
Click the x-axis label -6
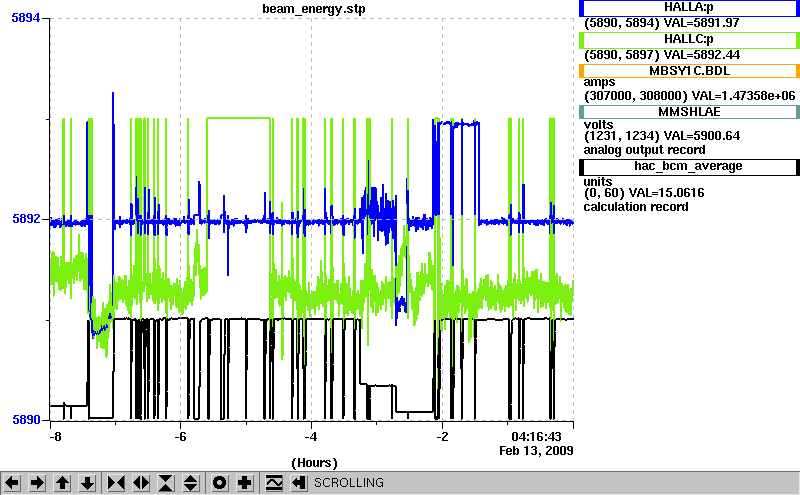pyautogui.click(x=180, y=437)
